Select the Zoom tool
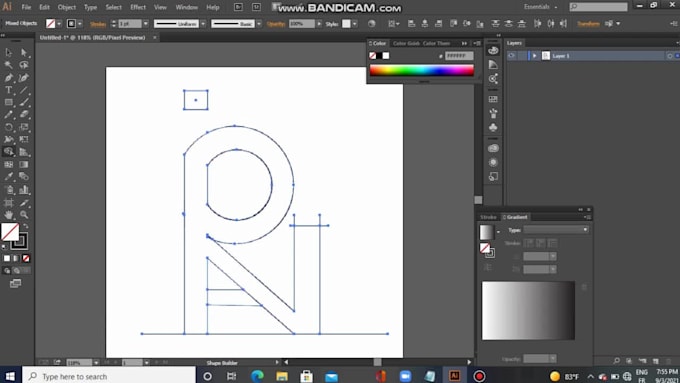Viewport: 680px width, 383px height. coord(24,215)
